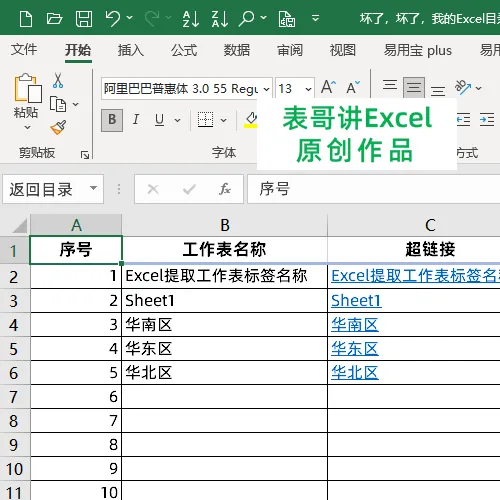Toggle Italic formatting

click(136, 119)
